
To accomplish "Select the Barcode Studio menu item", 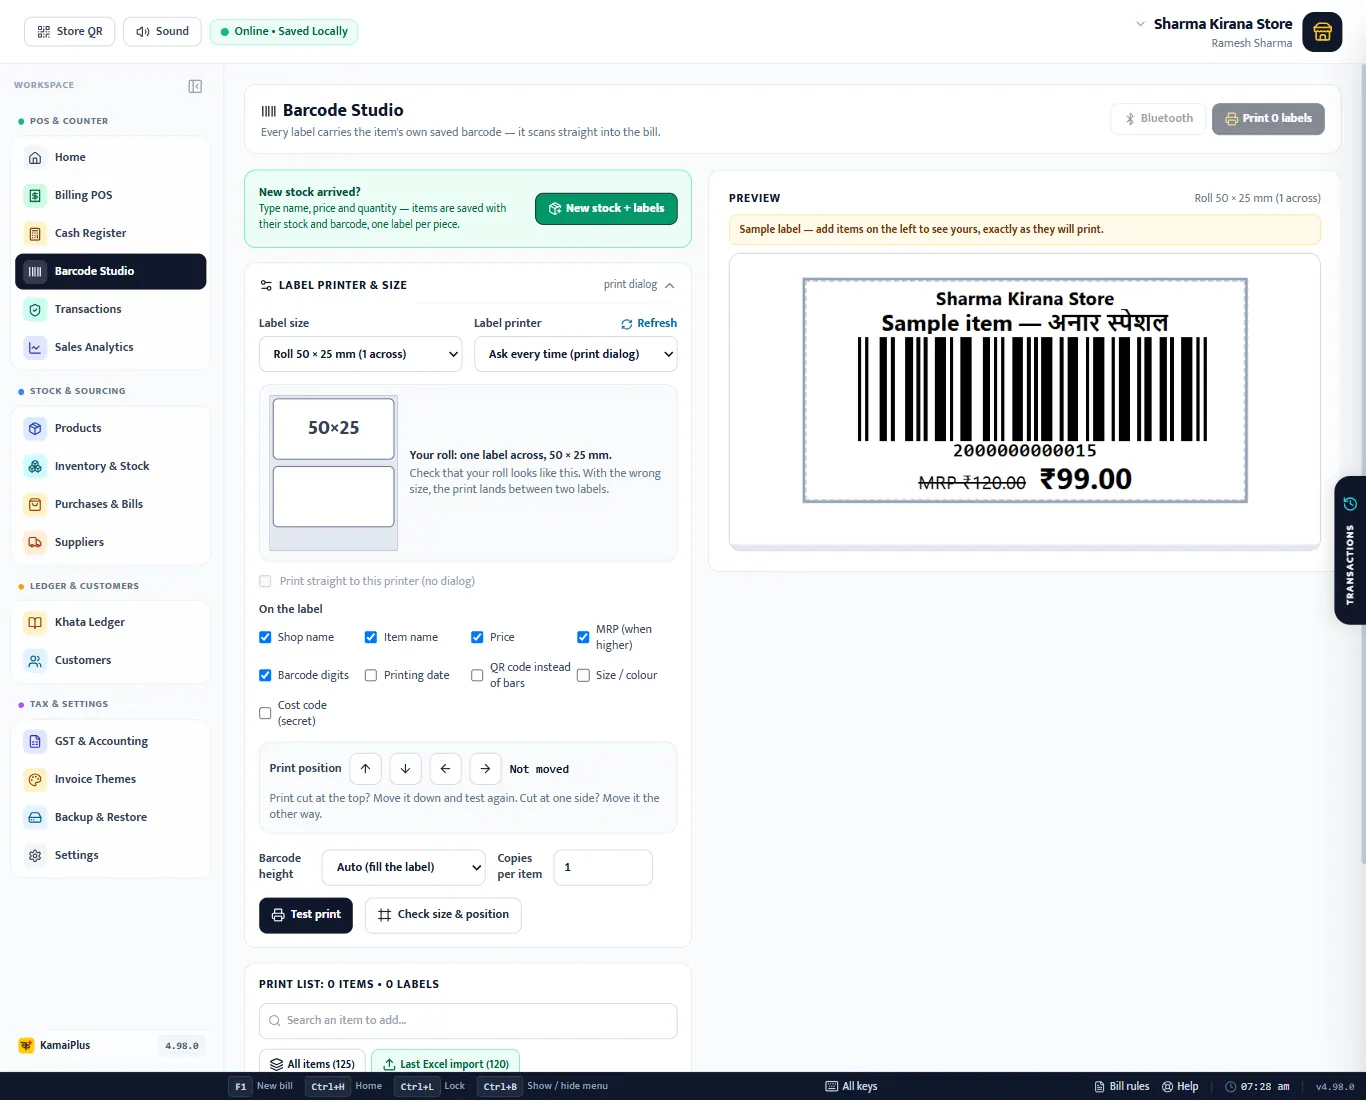I will click(111, 272).
